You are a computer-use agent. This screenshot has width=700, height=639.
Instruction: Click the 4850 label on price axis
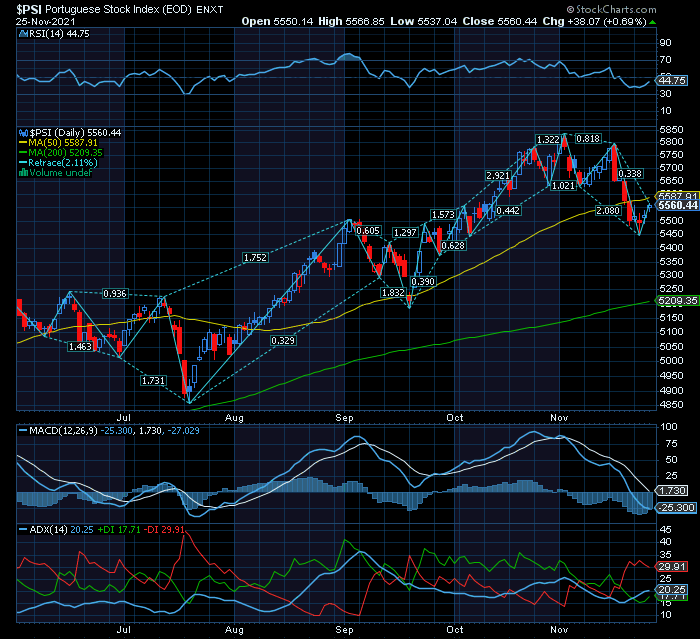tap(671, 405)
